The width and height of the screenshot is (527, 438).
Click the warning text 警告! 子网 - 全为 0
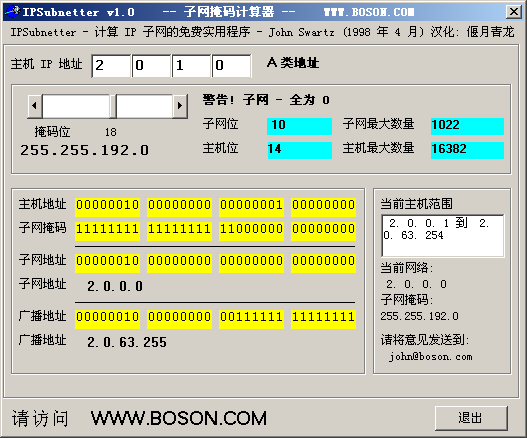(266, 100)
